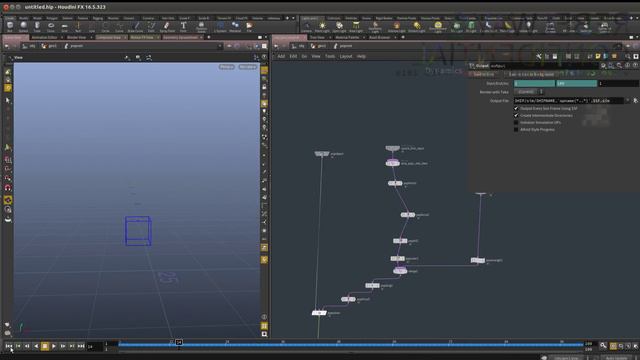
Task: Switch to the Geometry Spreadsheet tab
Action: (x=180, y=37)
